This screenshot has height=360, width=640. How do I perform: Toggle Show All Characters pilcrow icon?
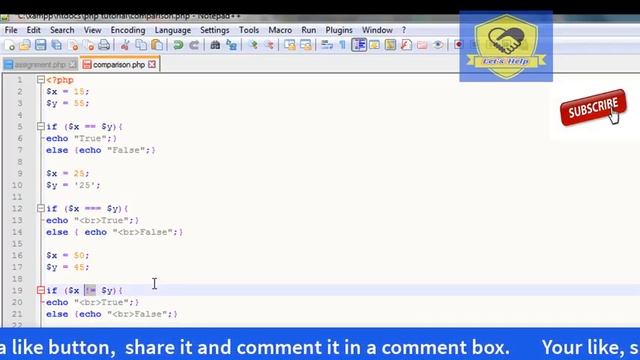pyautogui.click(x=342, y=45)
